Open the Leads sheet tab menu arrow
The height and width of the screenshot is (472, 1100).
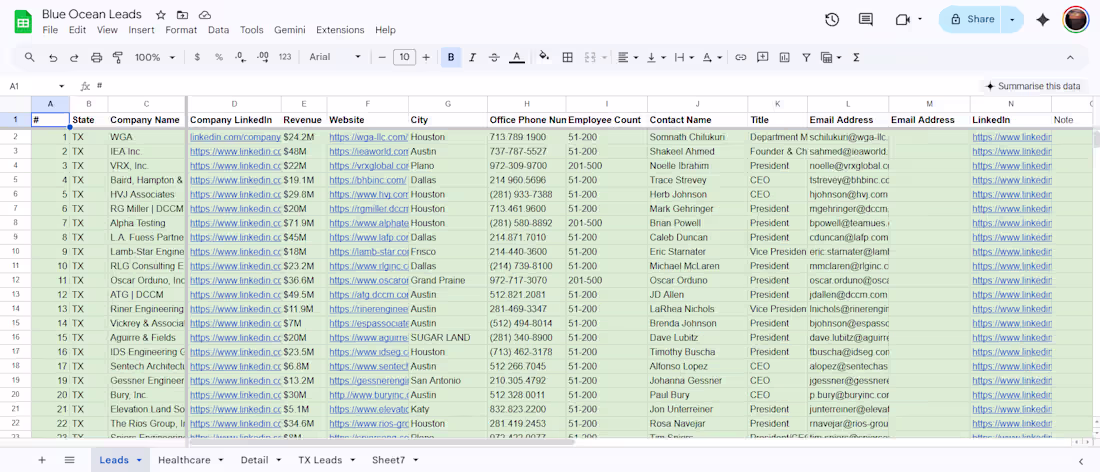point(139,460)
